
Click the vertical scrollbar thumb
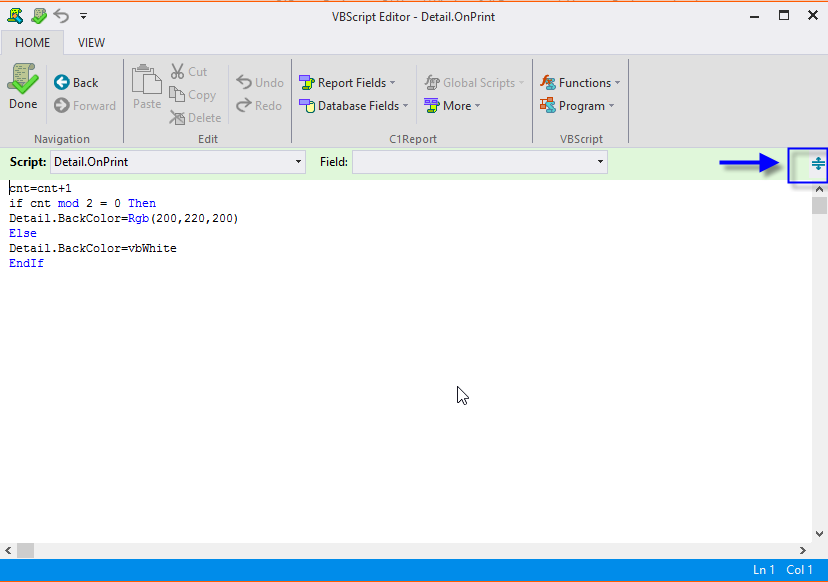click(x=820, y=205)
